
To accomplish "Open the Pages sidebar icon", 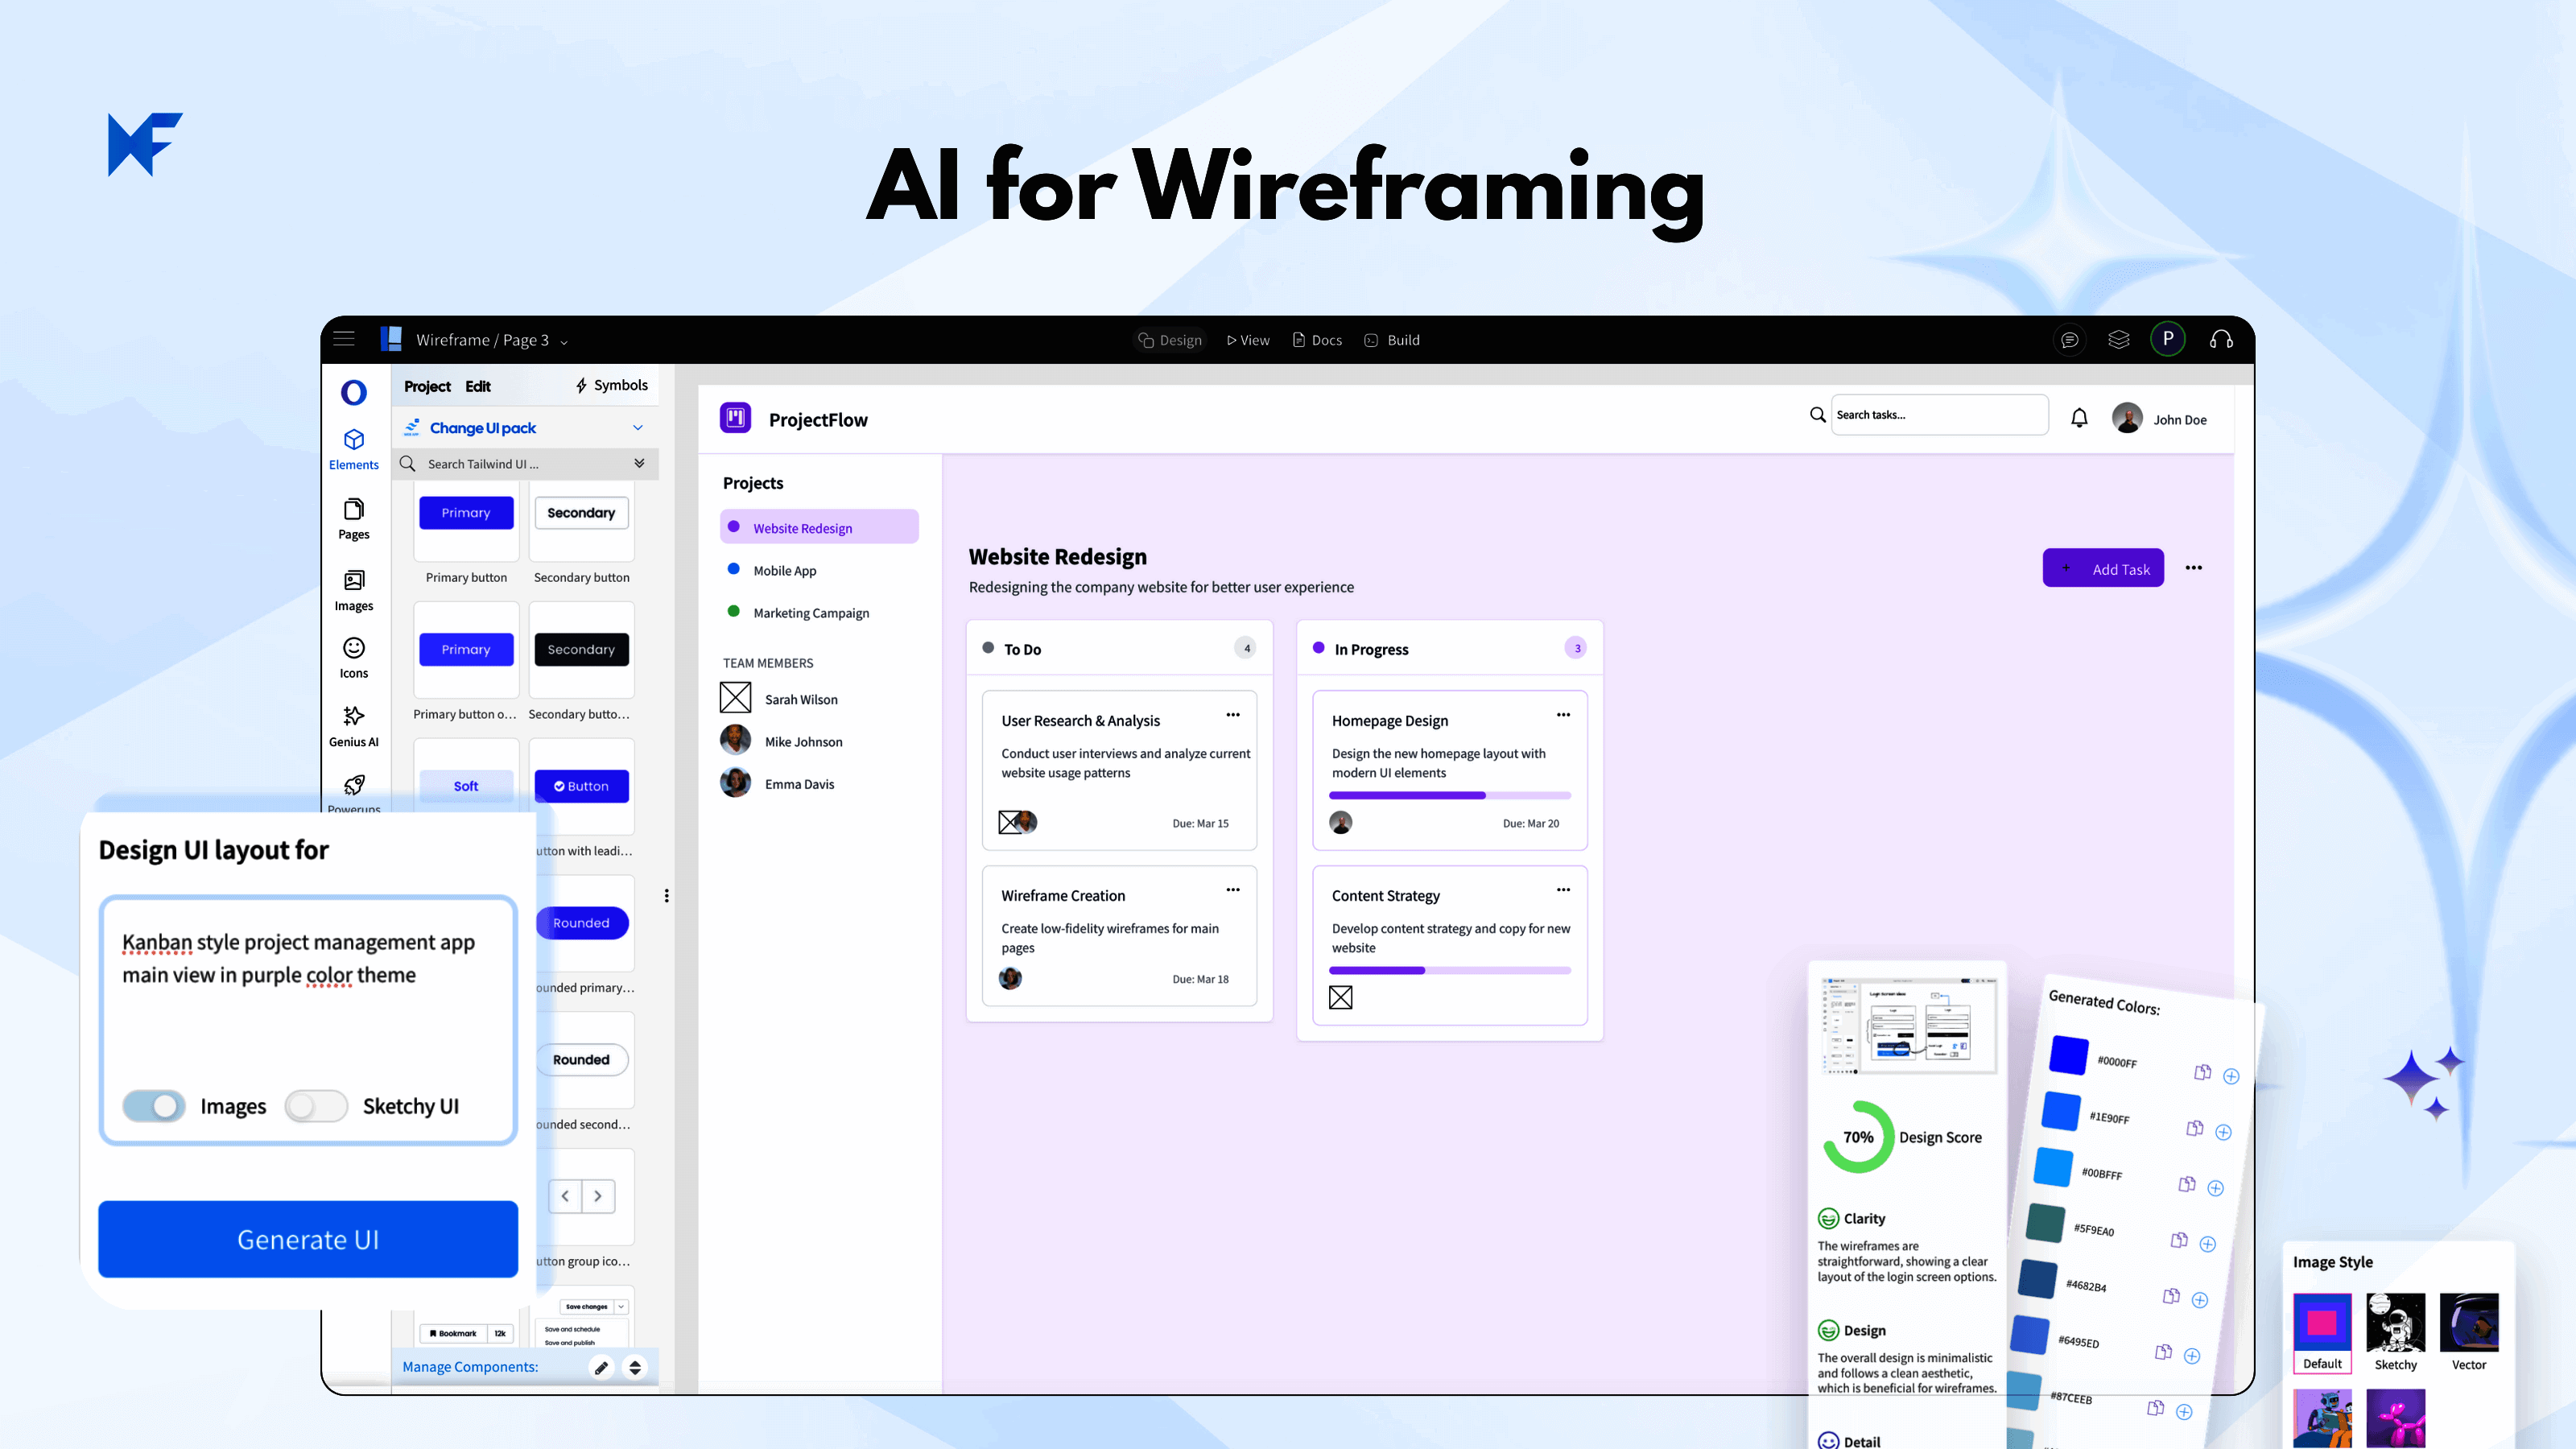I will tap(353, 510).
